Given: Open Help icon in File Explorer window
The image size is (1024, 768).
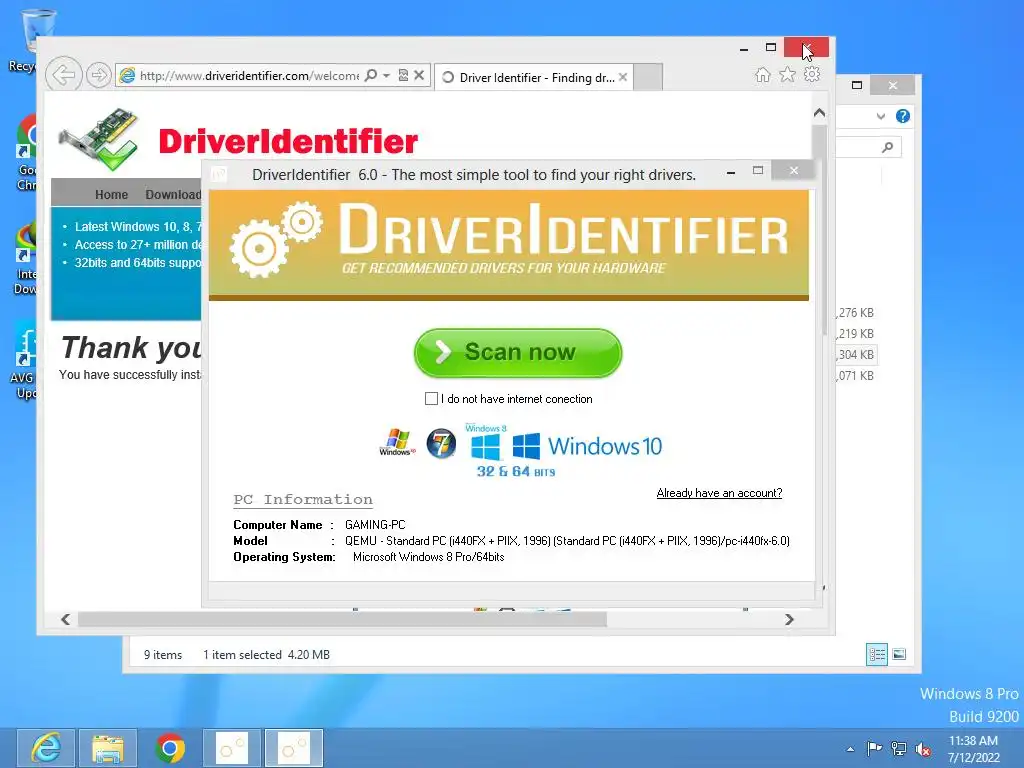Looking at the screenshot, I should 903,116.
